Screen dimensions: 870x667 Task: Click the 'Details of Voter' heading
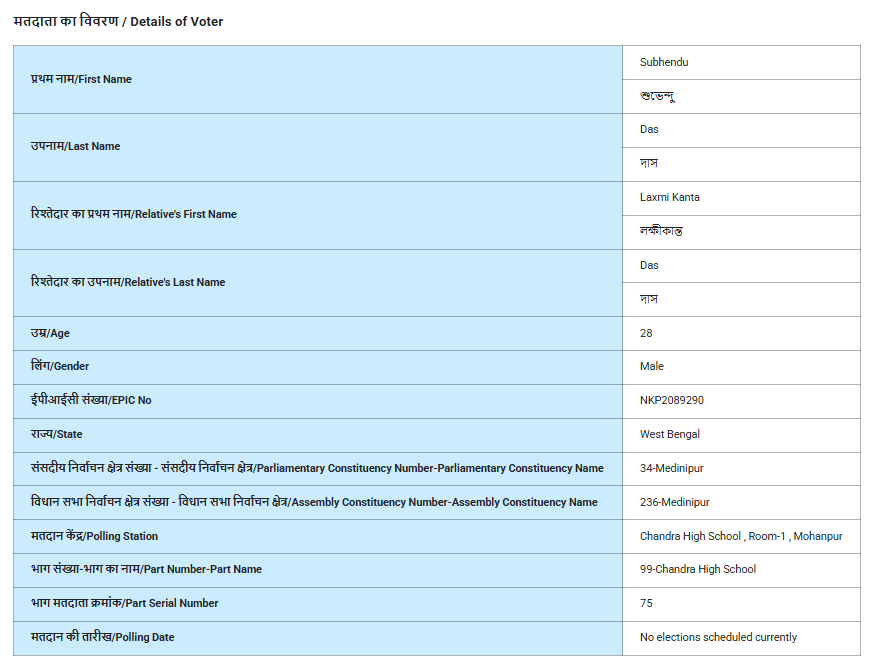118,21
